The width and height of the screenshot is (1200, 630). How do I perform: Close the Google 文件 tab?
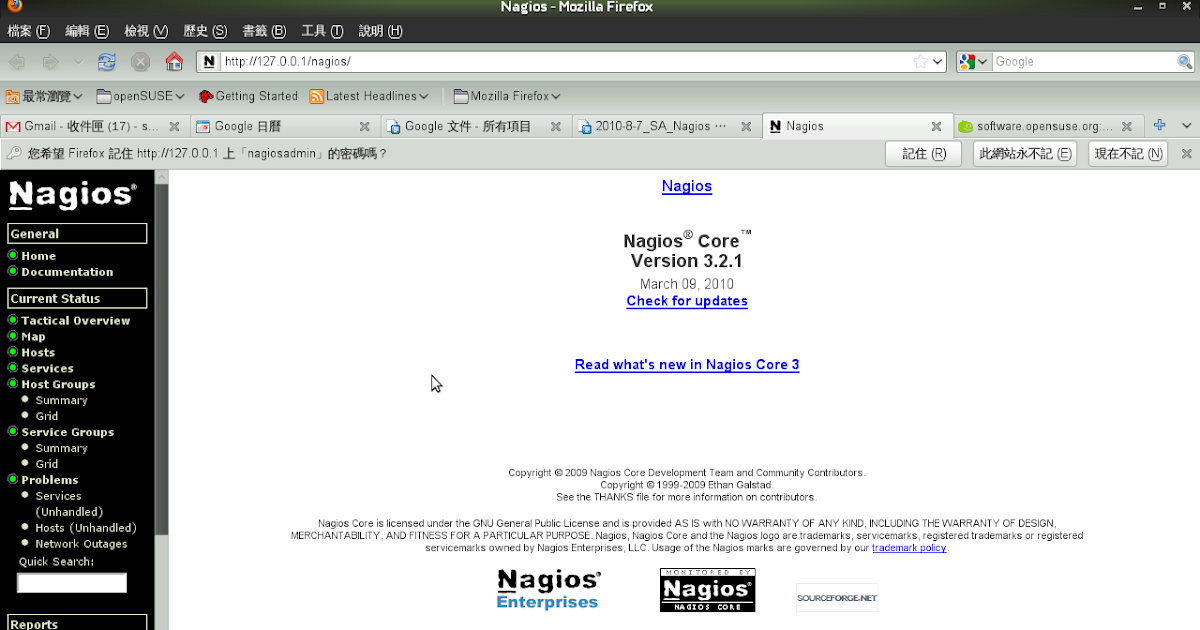click(x=555, y=127)
